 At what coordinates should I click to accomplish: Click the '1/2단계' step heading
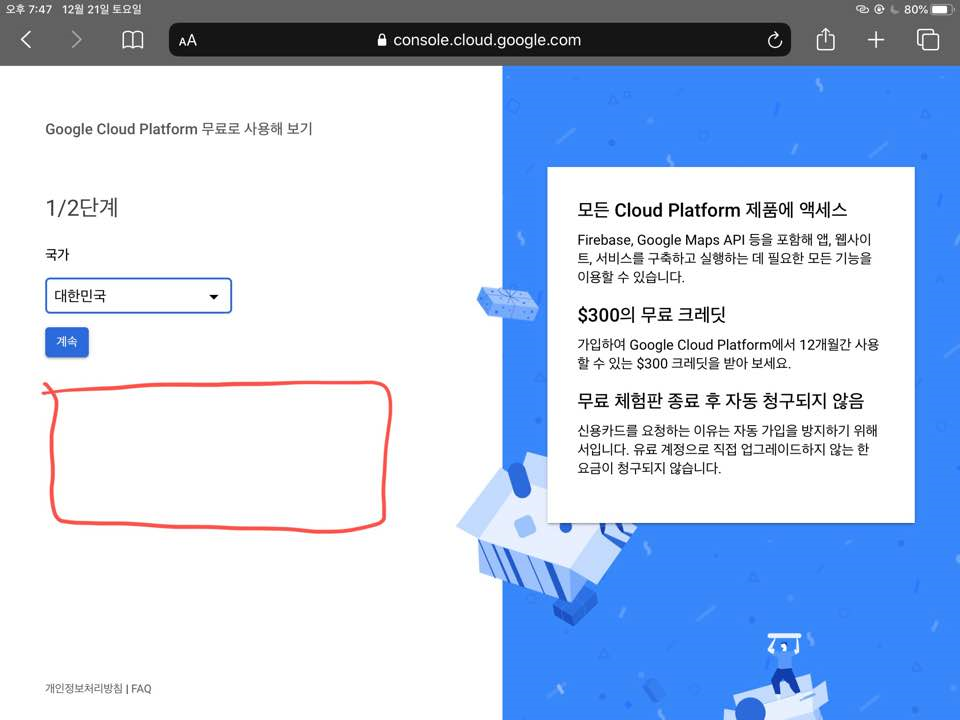pyautogui.click(x=81, y=208)
